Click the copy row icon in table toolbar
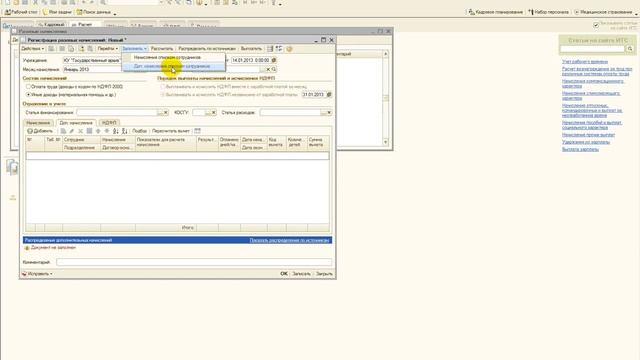 click(x=63, y=131)
